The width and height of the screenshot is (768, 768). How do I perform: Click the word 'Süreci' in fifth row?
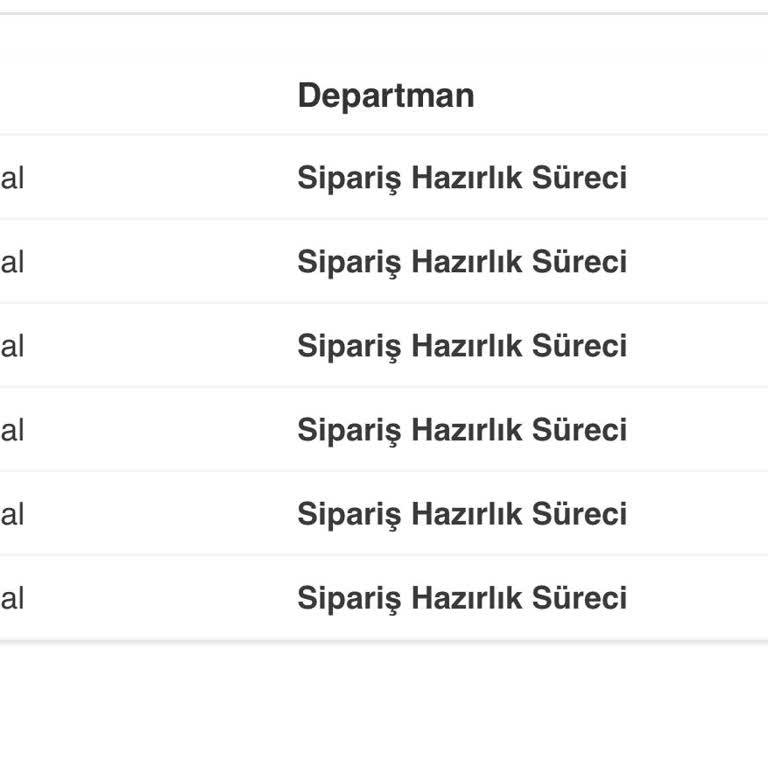pos(579,514)
